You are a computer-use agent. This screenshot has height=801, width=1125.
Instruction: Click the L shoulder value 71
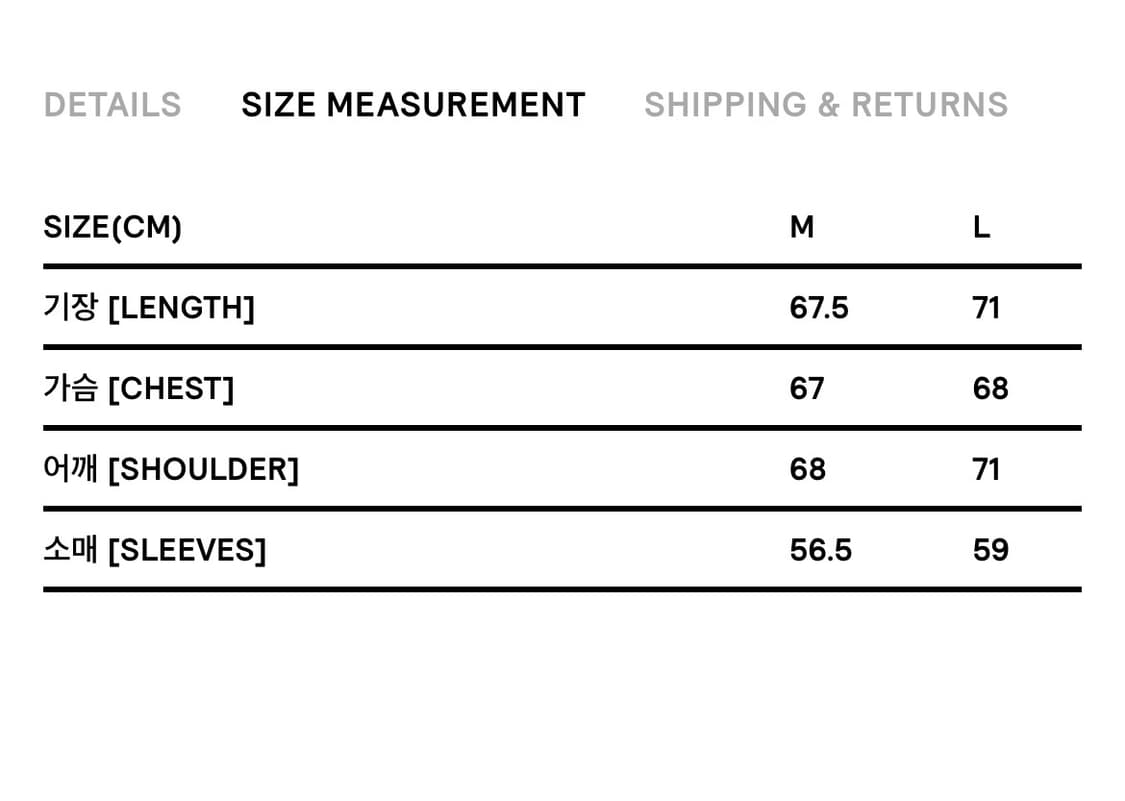pos(986,469)
